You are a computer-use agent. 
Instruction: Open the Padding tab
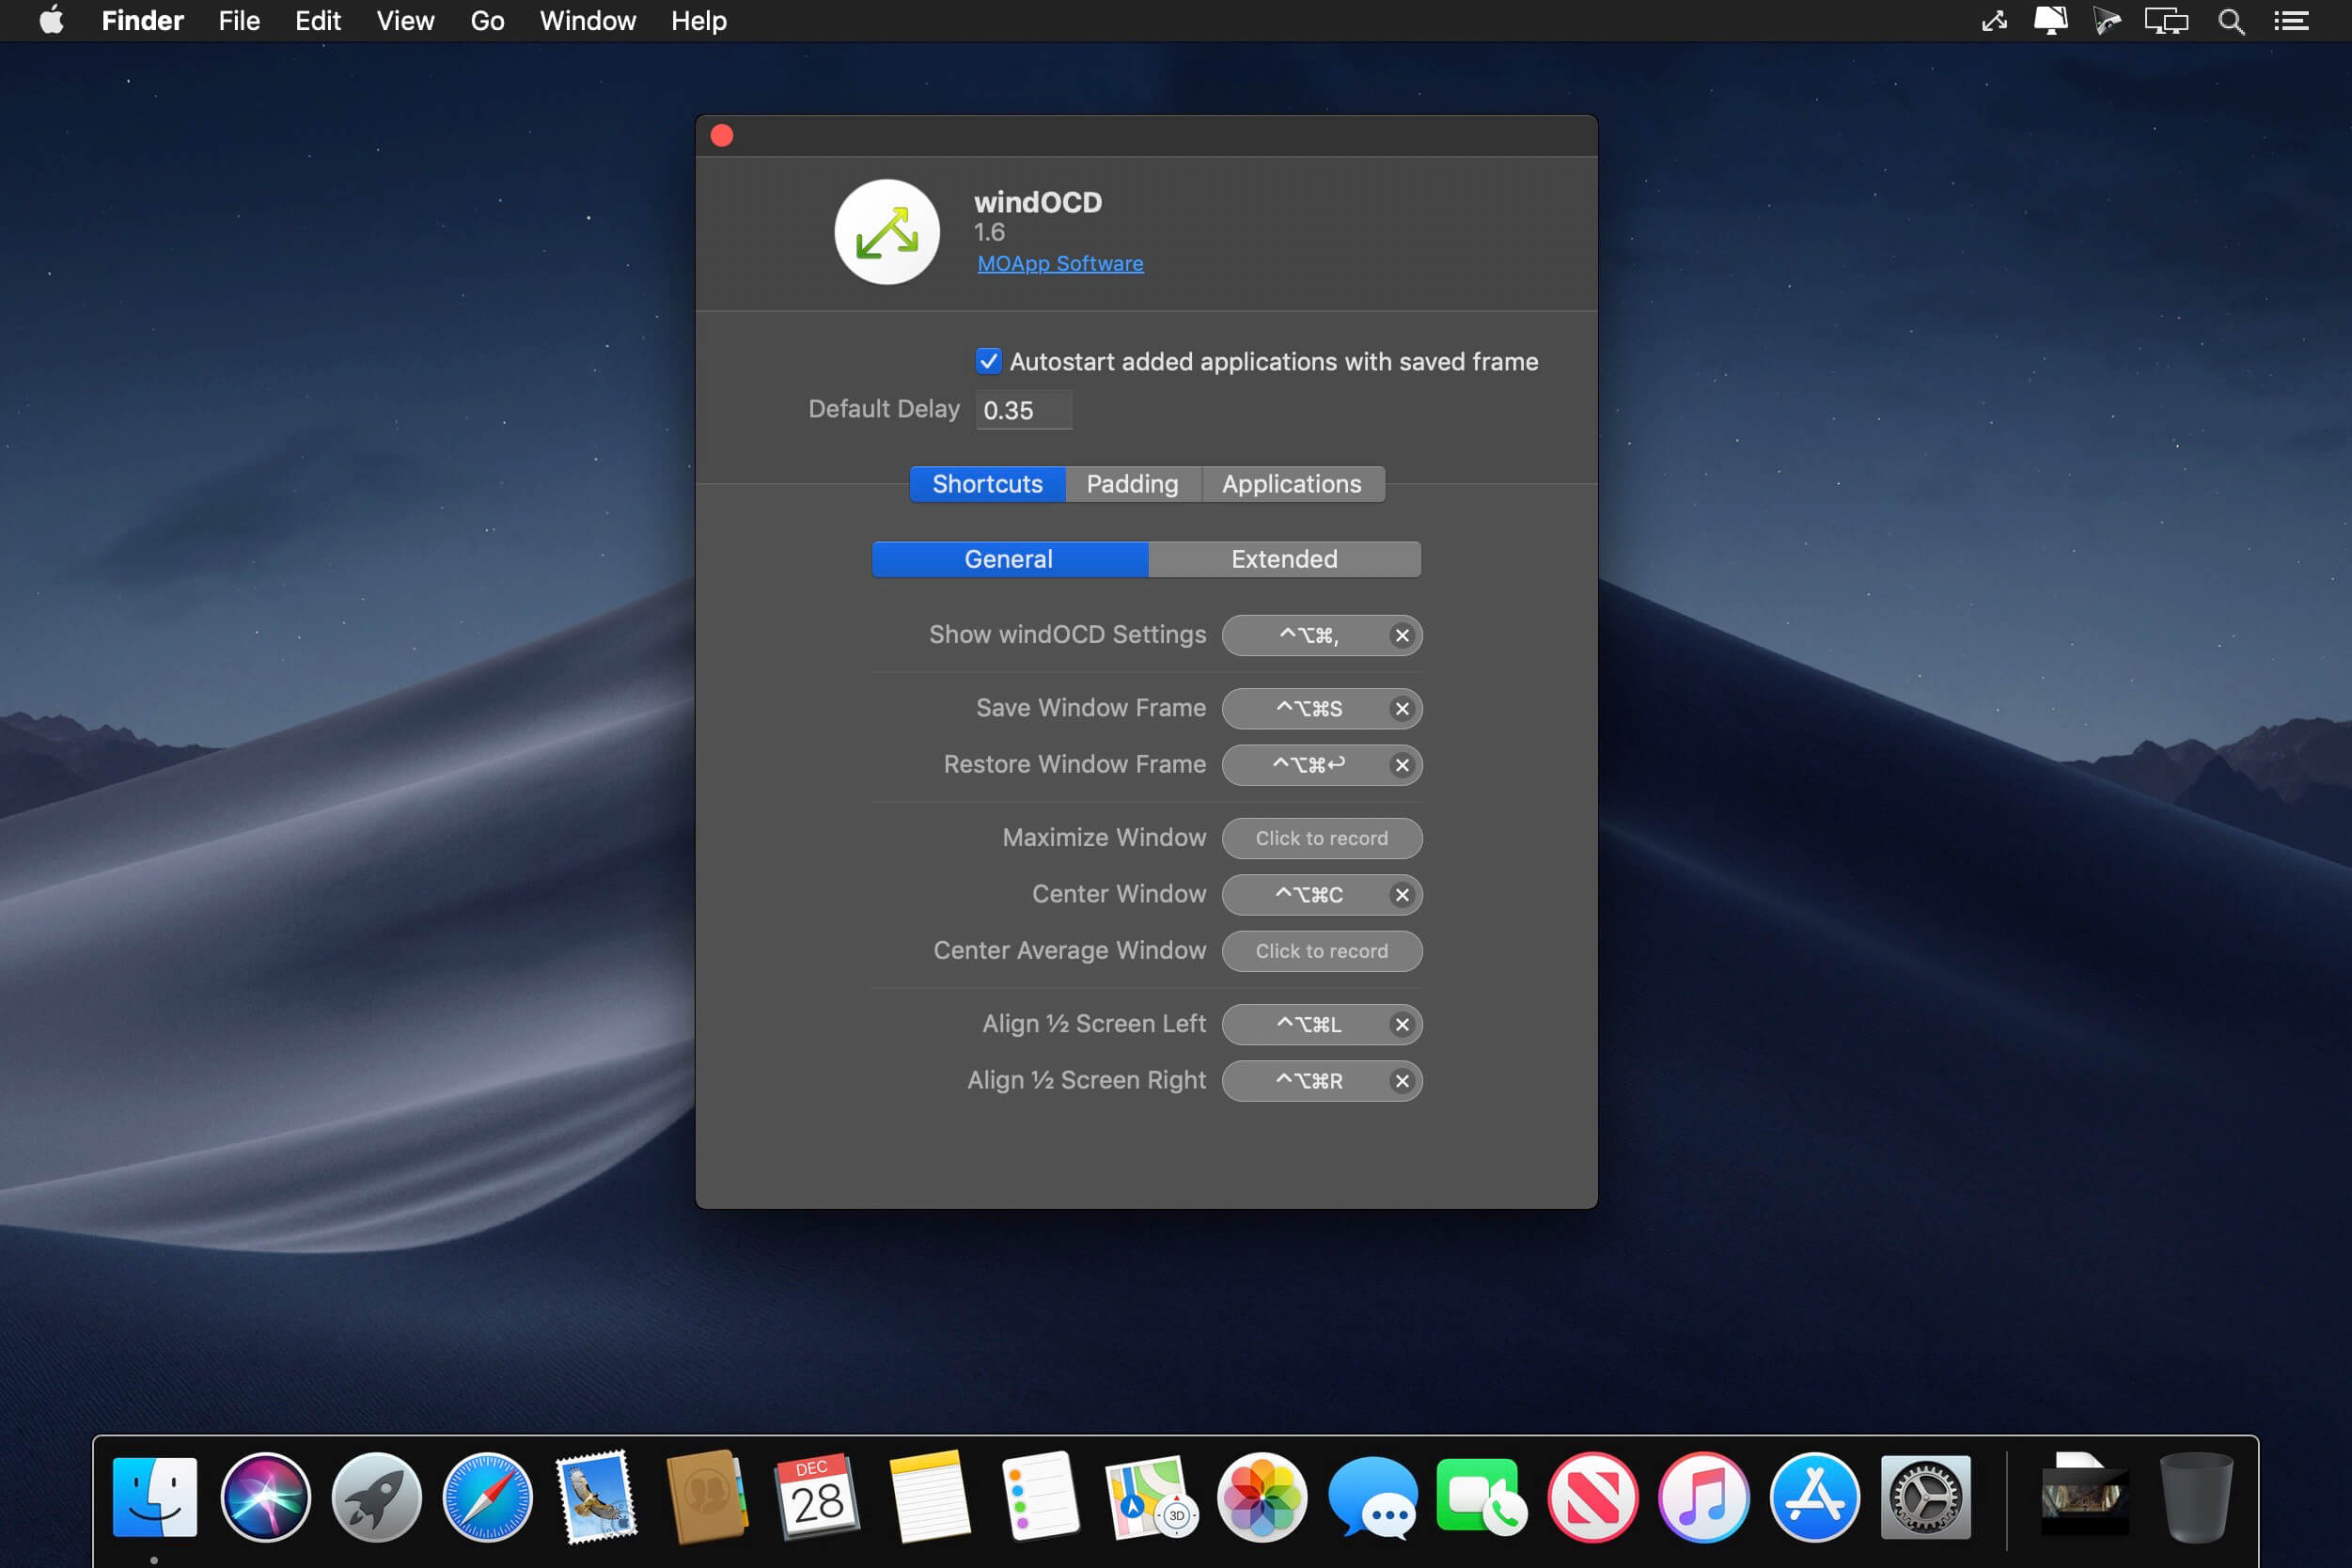pos(1132,484)
